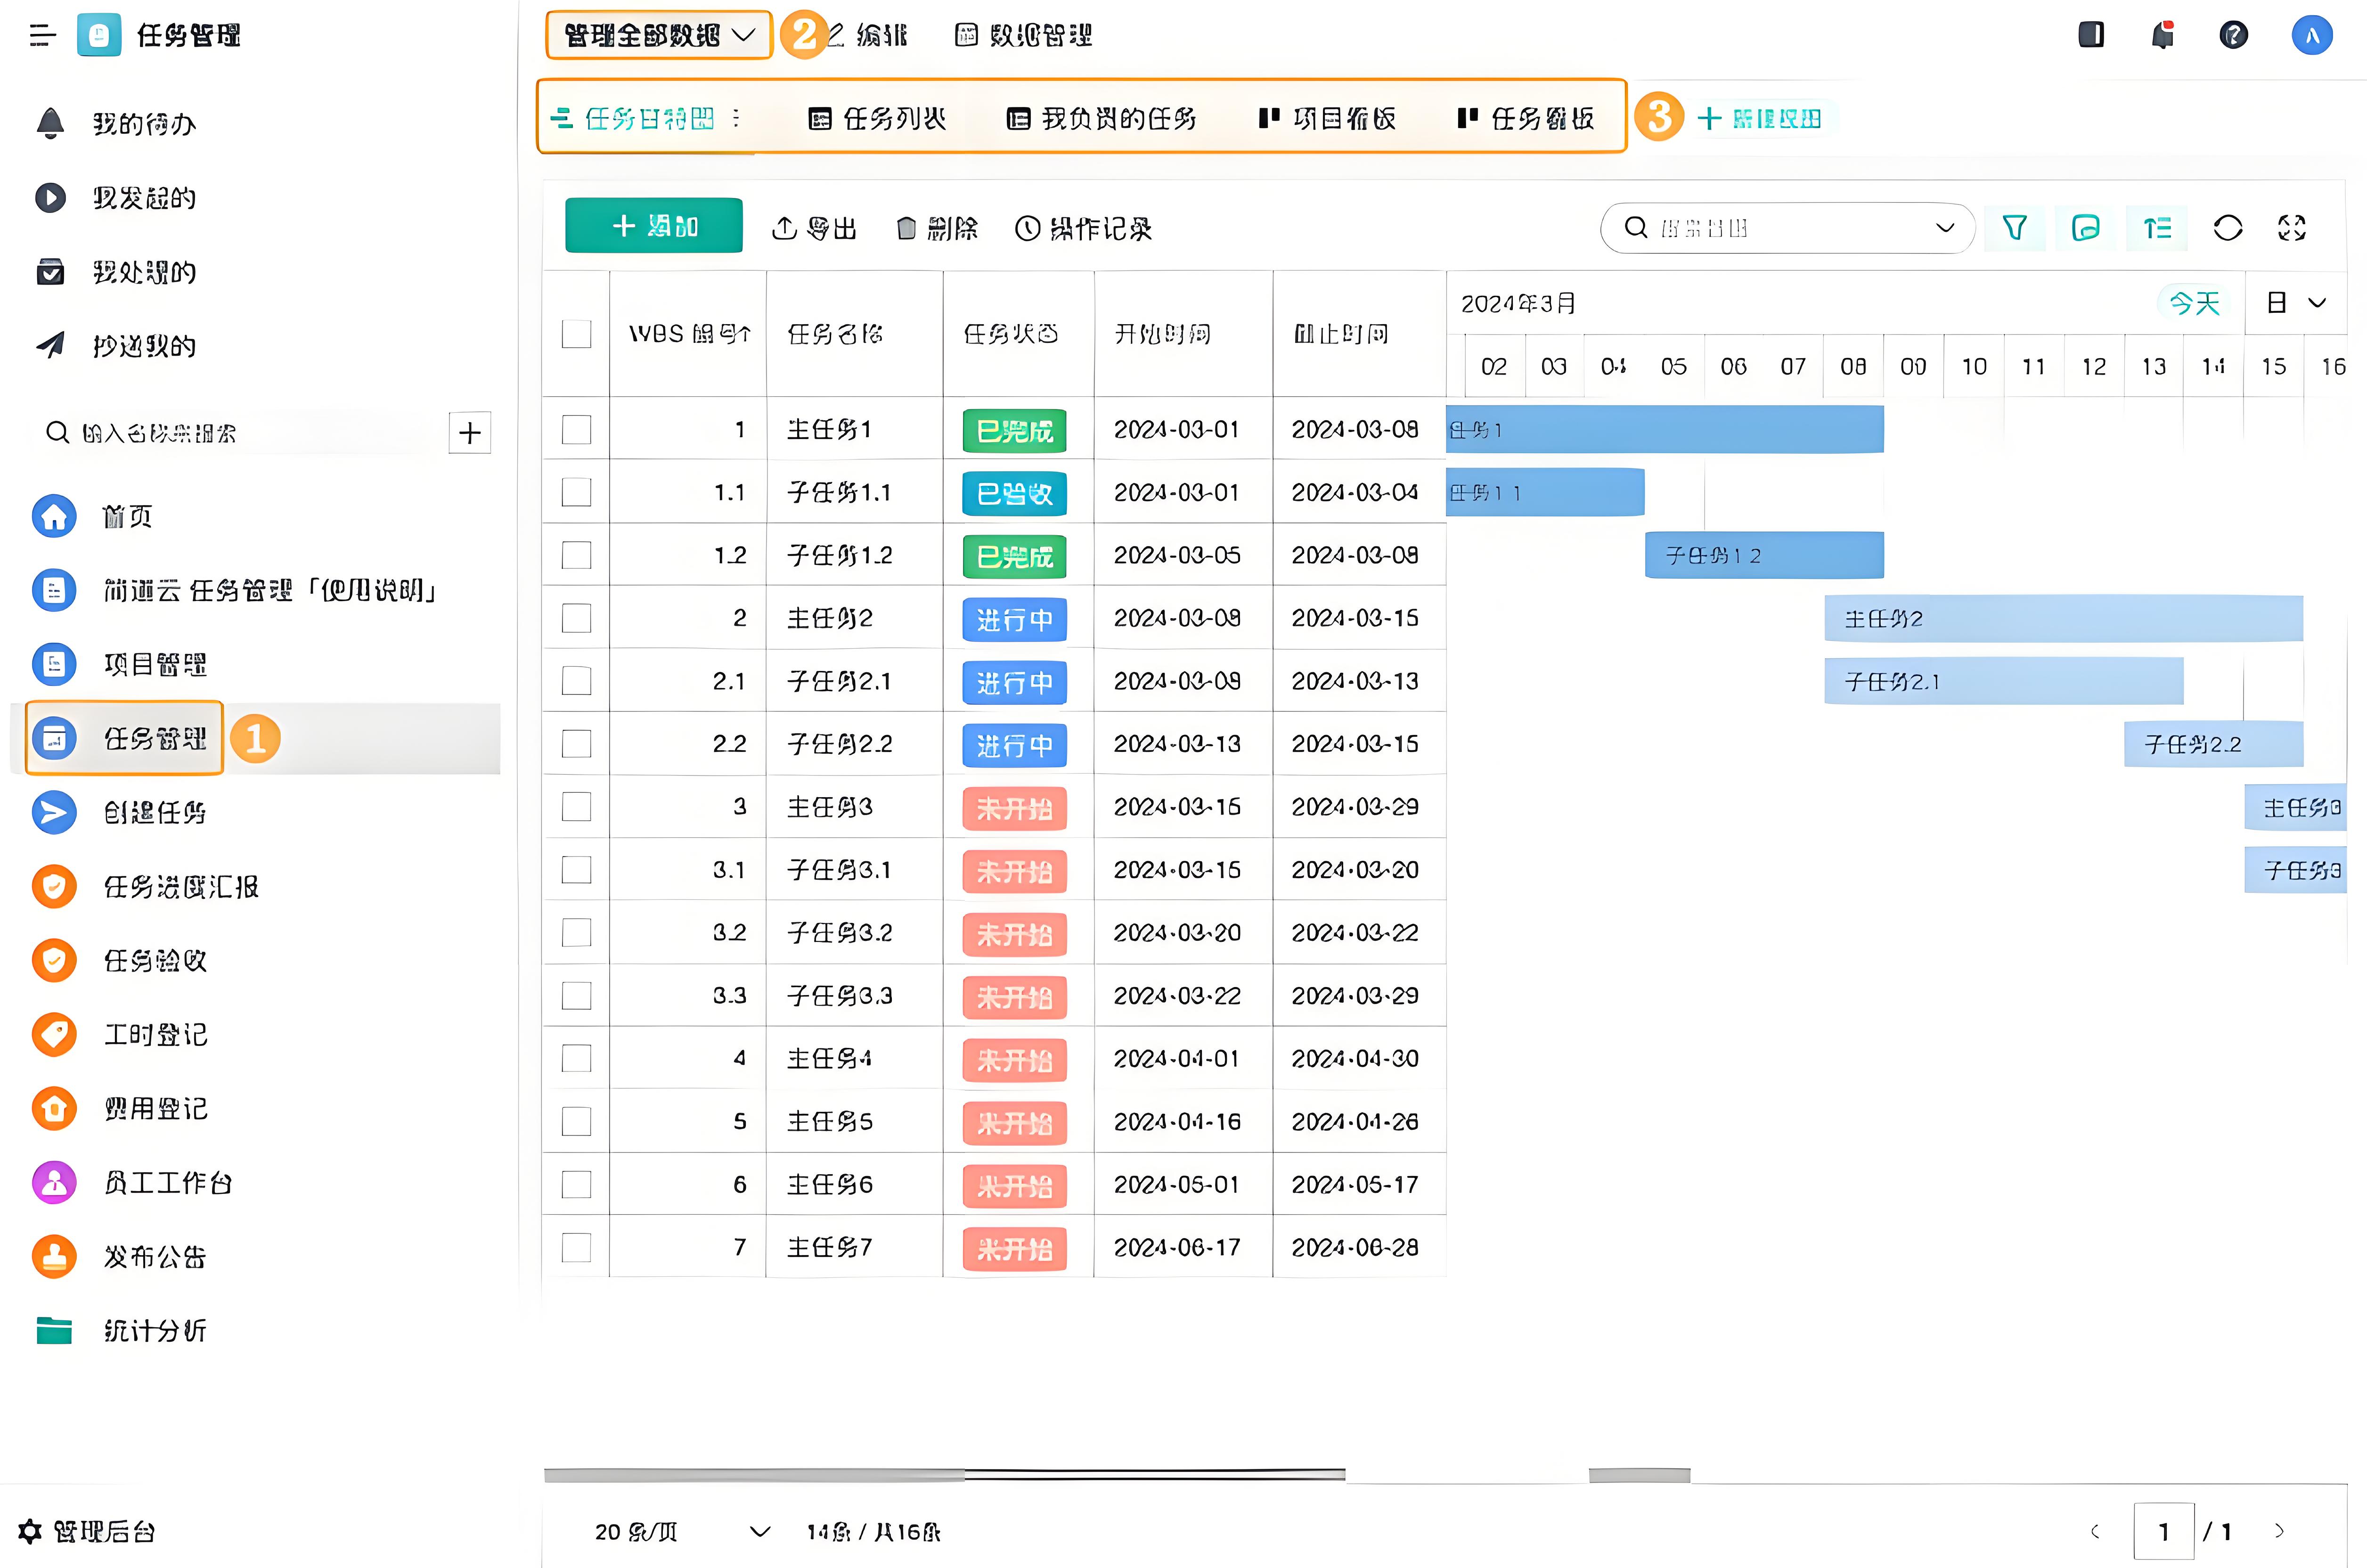Open 工时登记 in the sidebar
Screen dimensions: 2367x1568
coord(119,1035)
